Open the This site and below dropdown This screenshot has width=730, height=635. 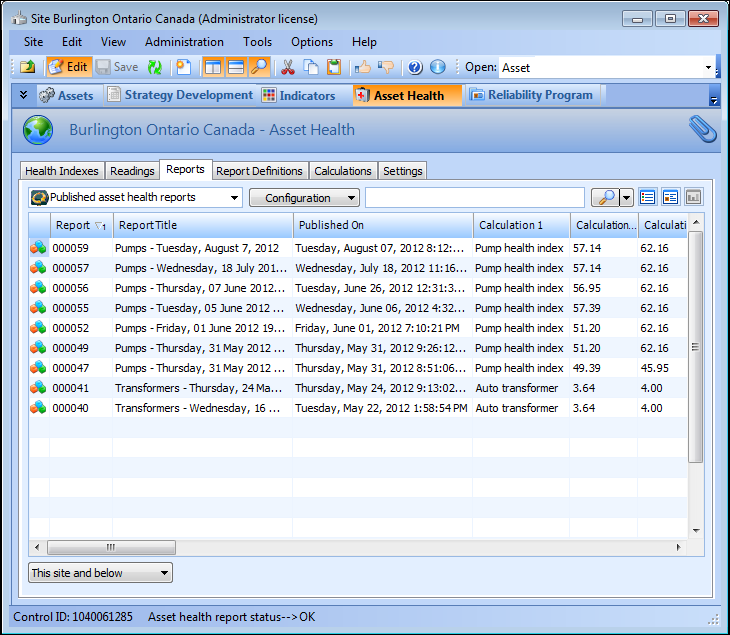click(100, 573)
